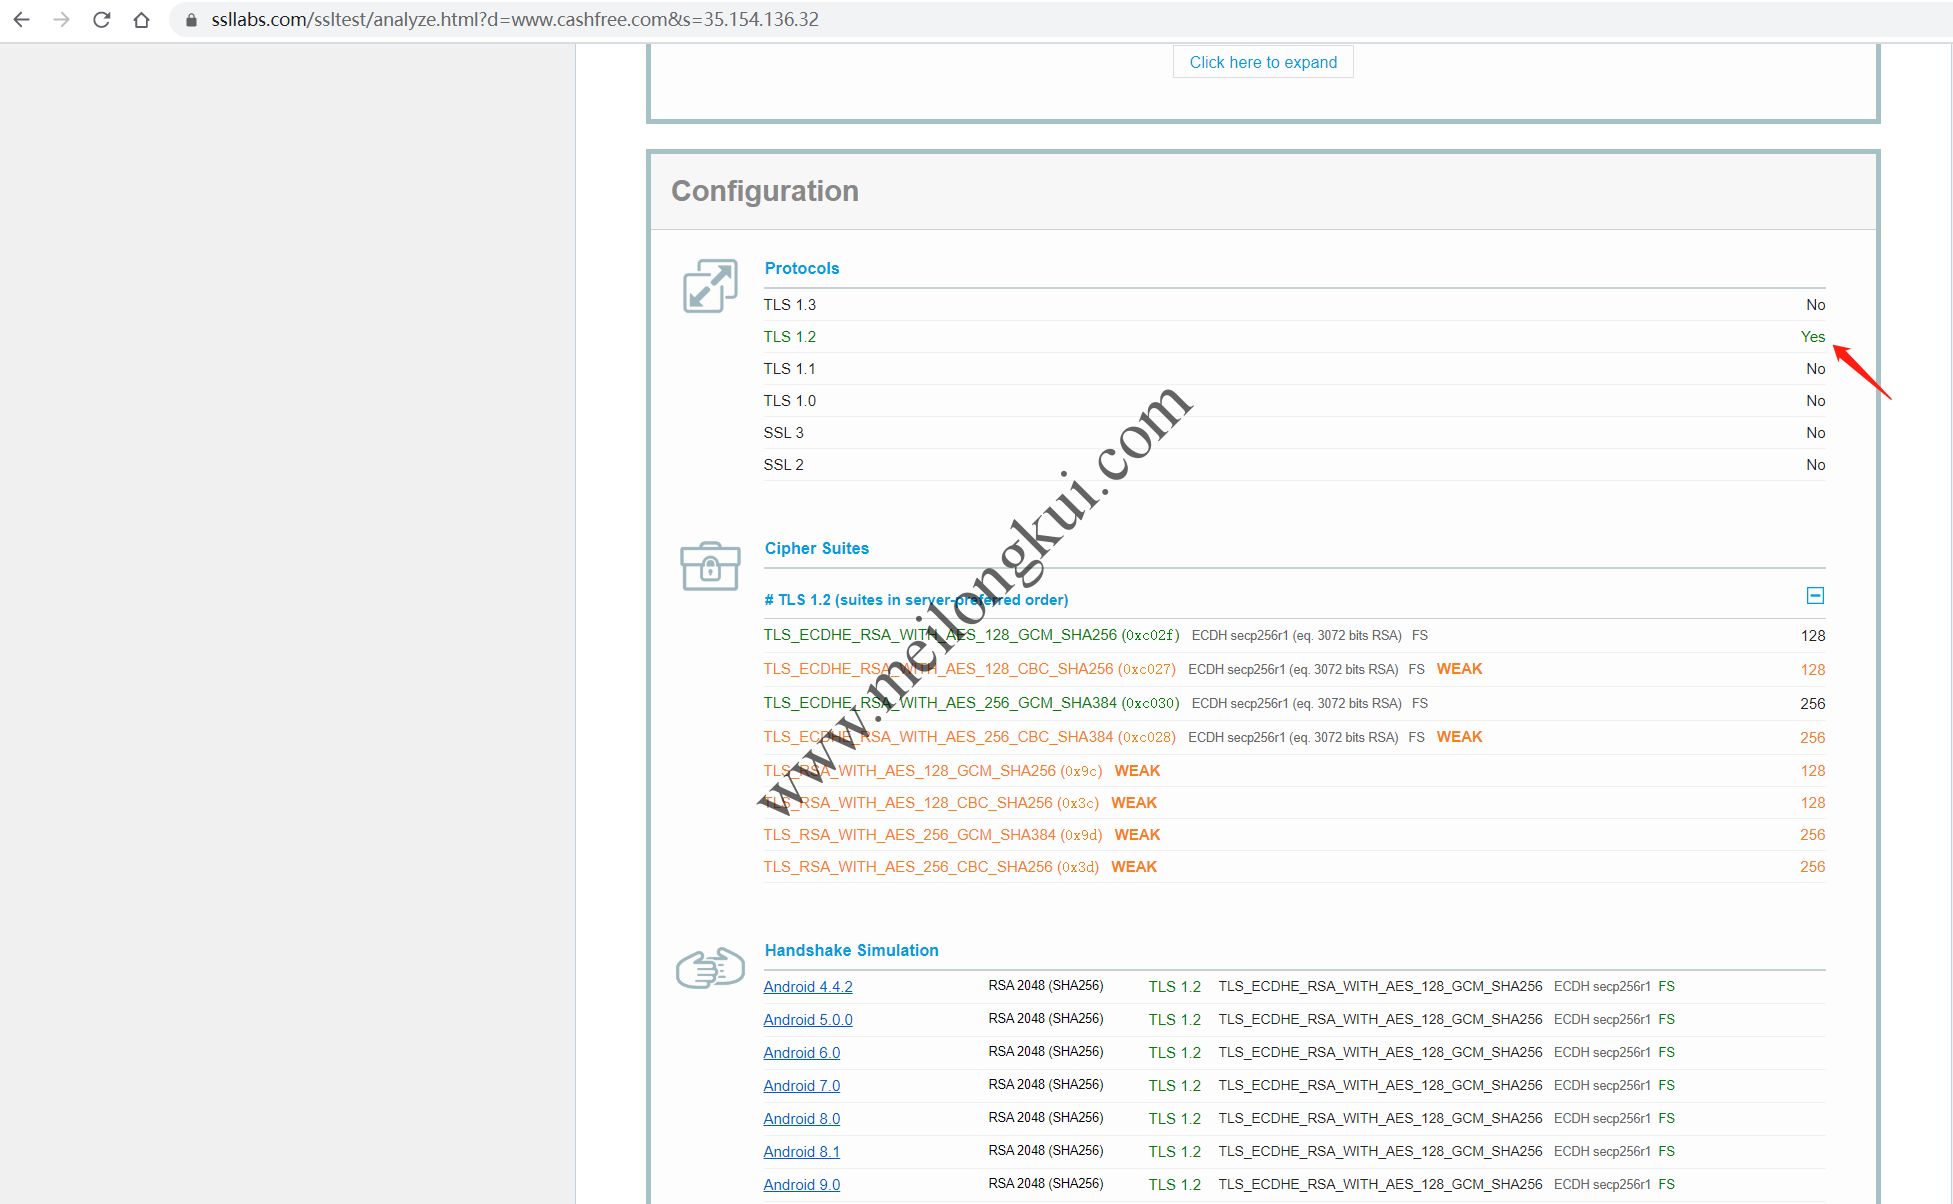Click the SSL 3 protocol row label

pos(784,433)
